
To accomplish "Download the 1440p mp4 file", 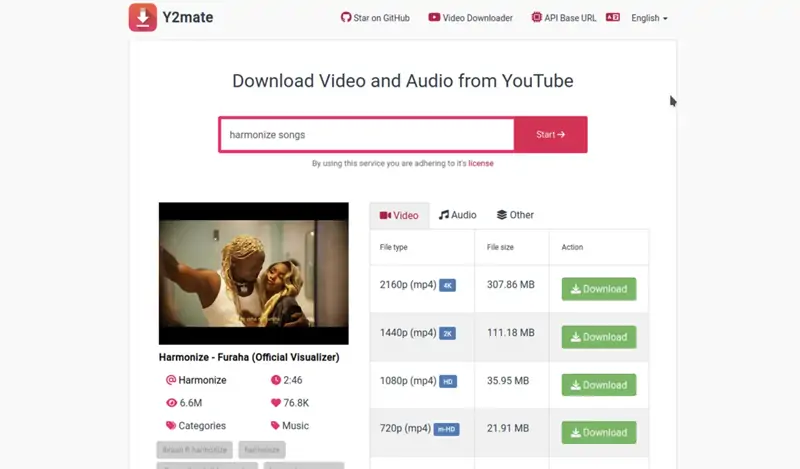I will pos(599,337).
